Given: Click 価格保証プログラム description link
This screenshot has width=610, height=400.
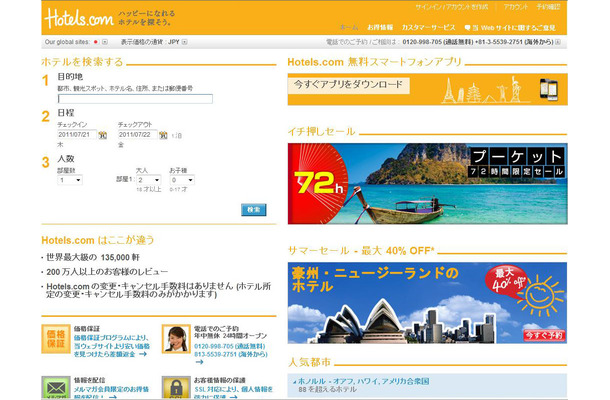Looking at the screenshot, I should pyautogui.click(x=112, y=346).
